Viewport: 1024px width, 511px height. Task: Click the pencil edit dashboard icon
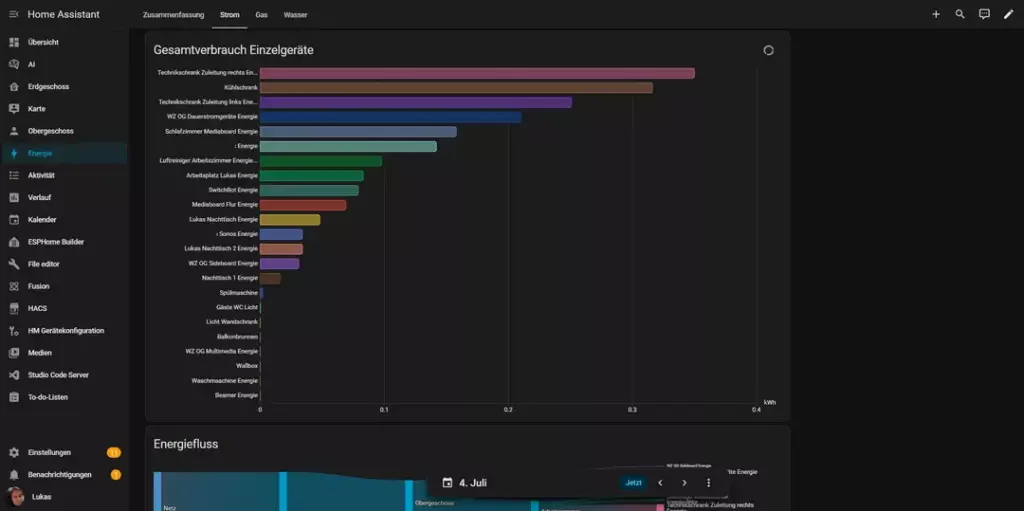[1008, 14]
